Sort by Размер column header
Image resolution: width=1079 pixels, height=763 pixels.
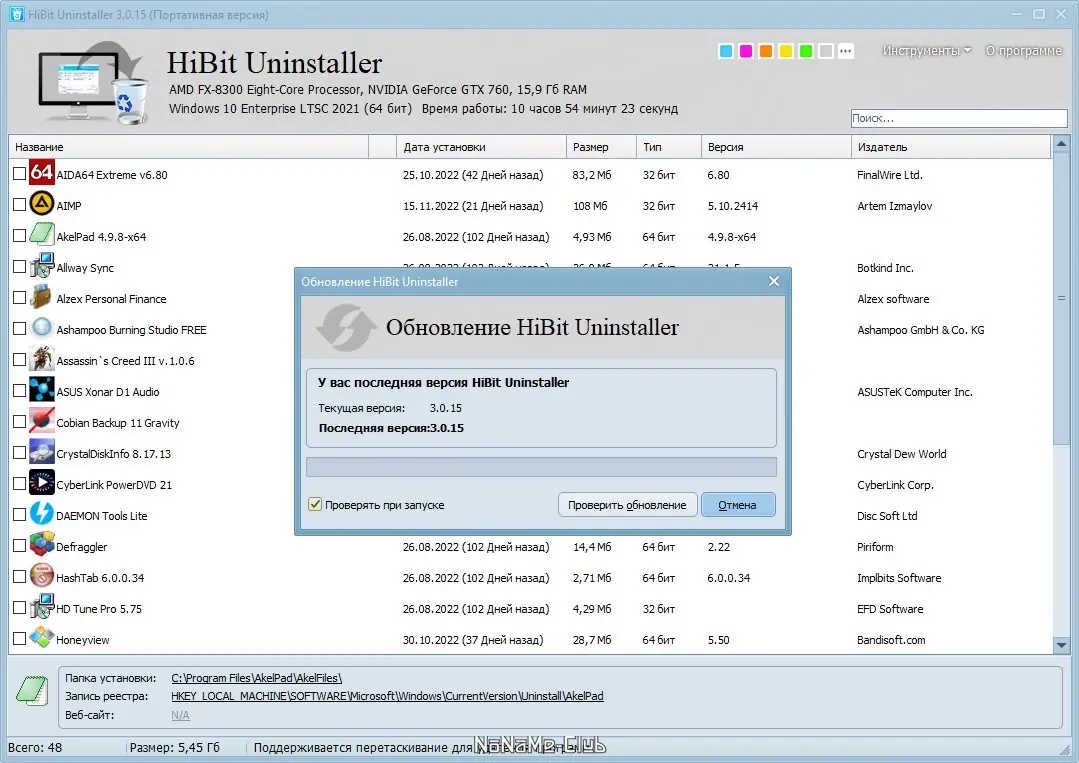click(601, 147)
